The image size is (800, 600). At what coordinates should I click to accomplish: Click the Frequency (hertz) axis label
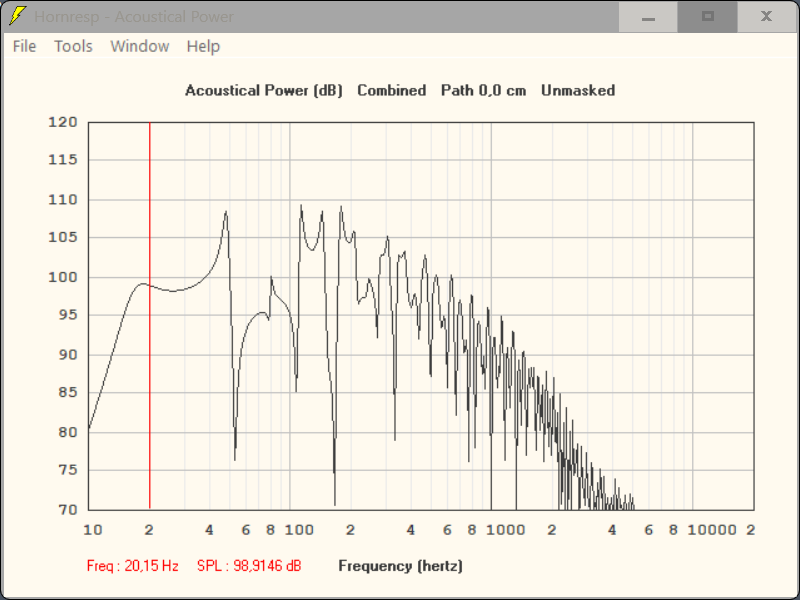pyautogui.click(x=400, y=565)
